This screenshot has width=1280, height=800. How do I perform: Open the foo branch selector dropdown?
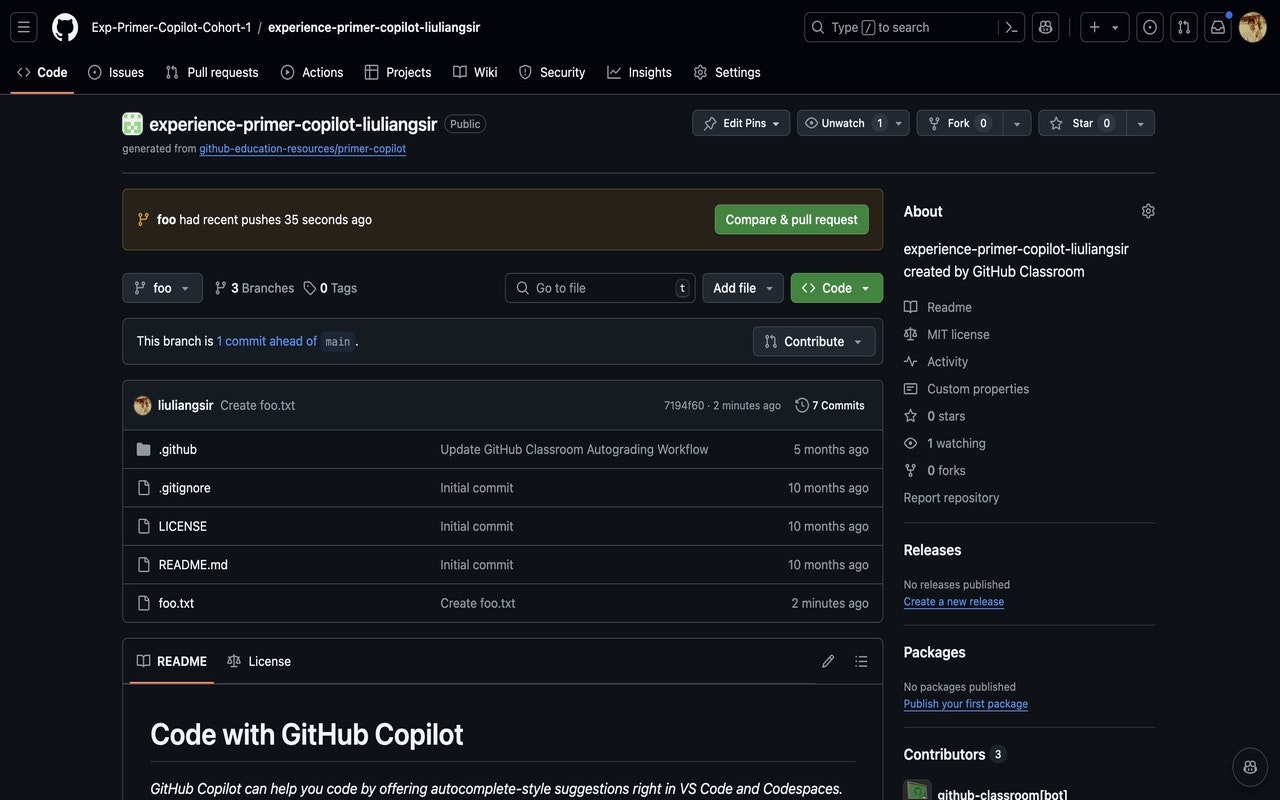click(x=162, y=288)
